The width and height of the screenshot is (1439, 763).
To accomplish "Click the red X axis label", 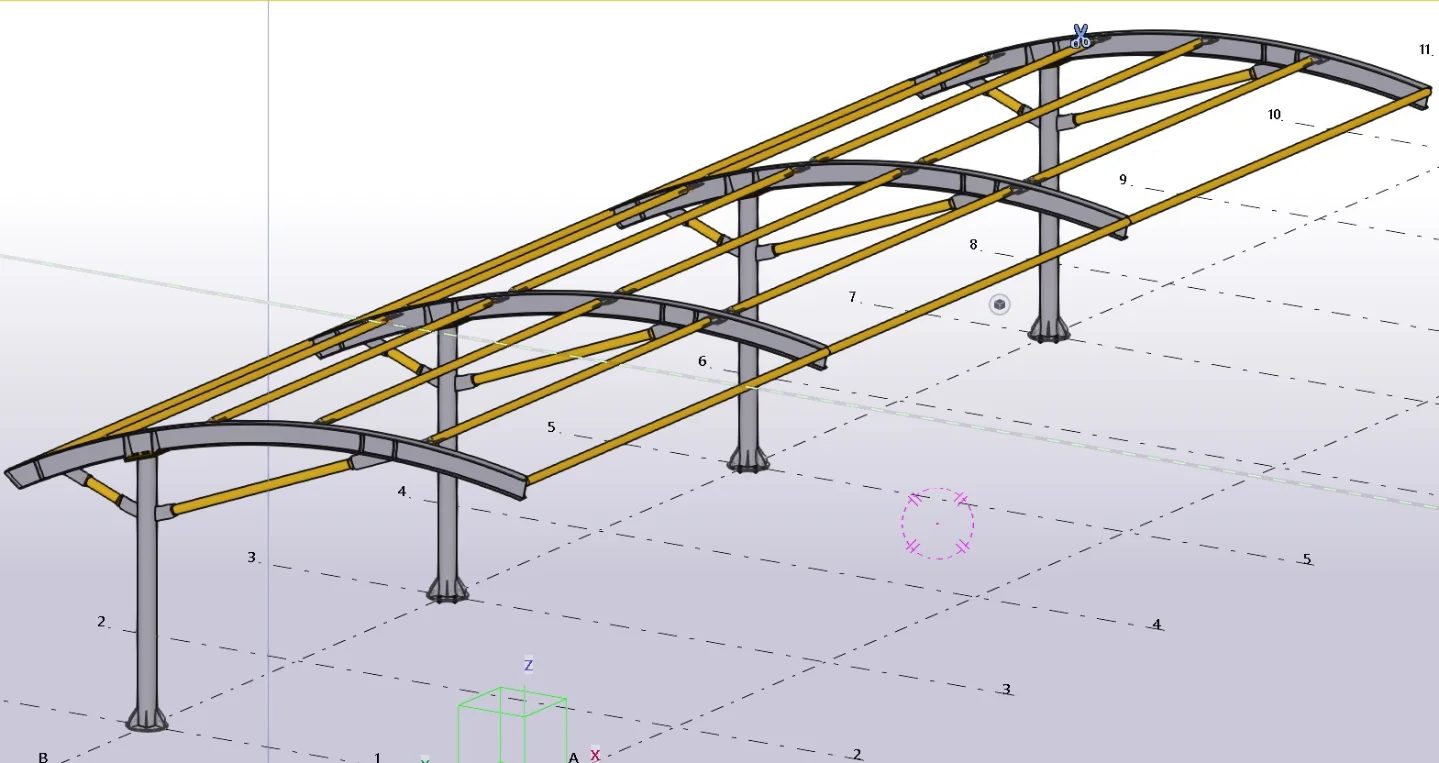I will [595, 755].
